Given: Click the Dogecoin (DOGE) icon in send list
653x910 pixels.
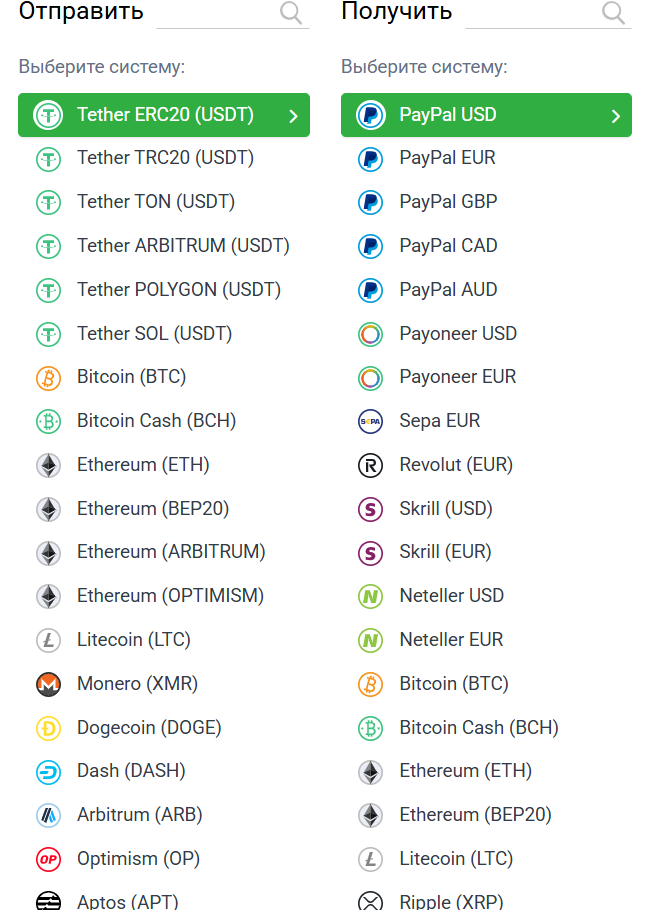Looking at the screenshot, I should coord(48,728).
